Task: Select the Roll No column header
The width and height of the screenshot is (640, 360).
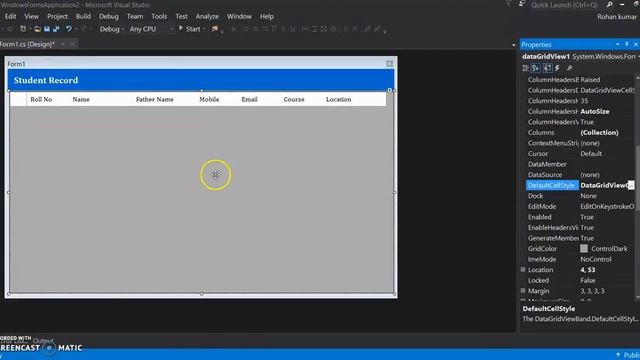Action: tap(41, 99)
